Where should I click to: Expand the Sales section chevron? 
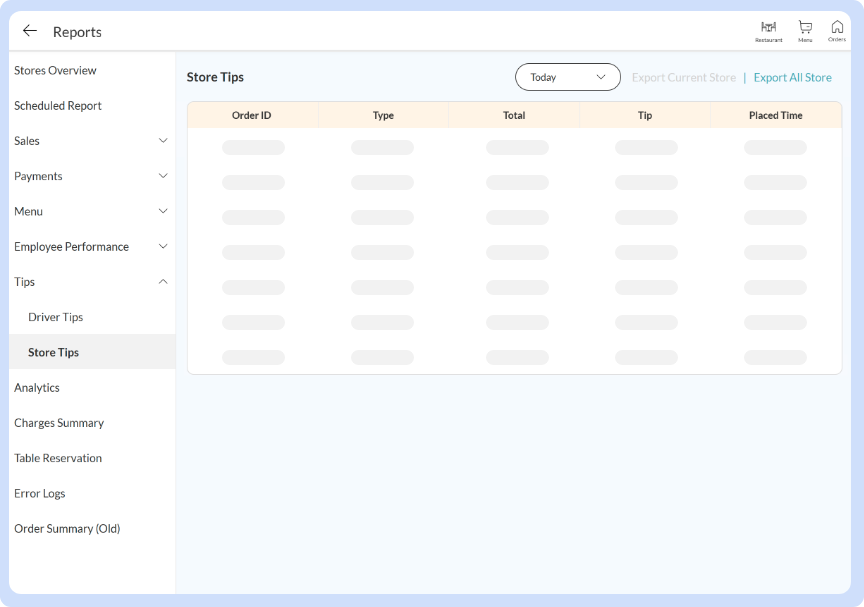163,141
